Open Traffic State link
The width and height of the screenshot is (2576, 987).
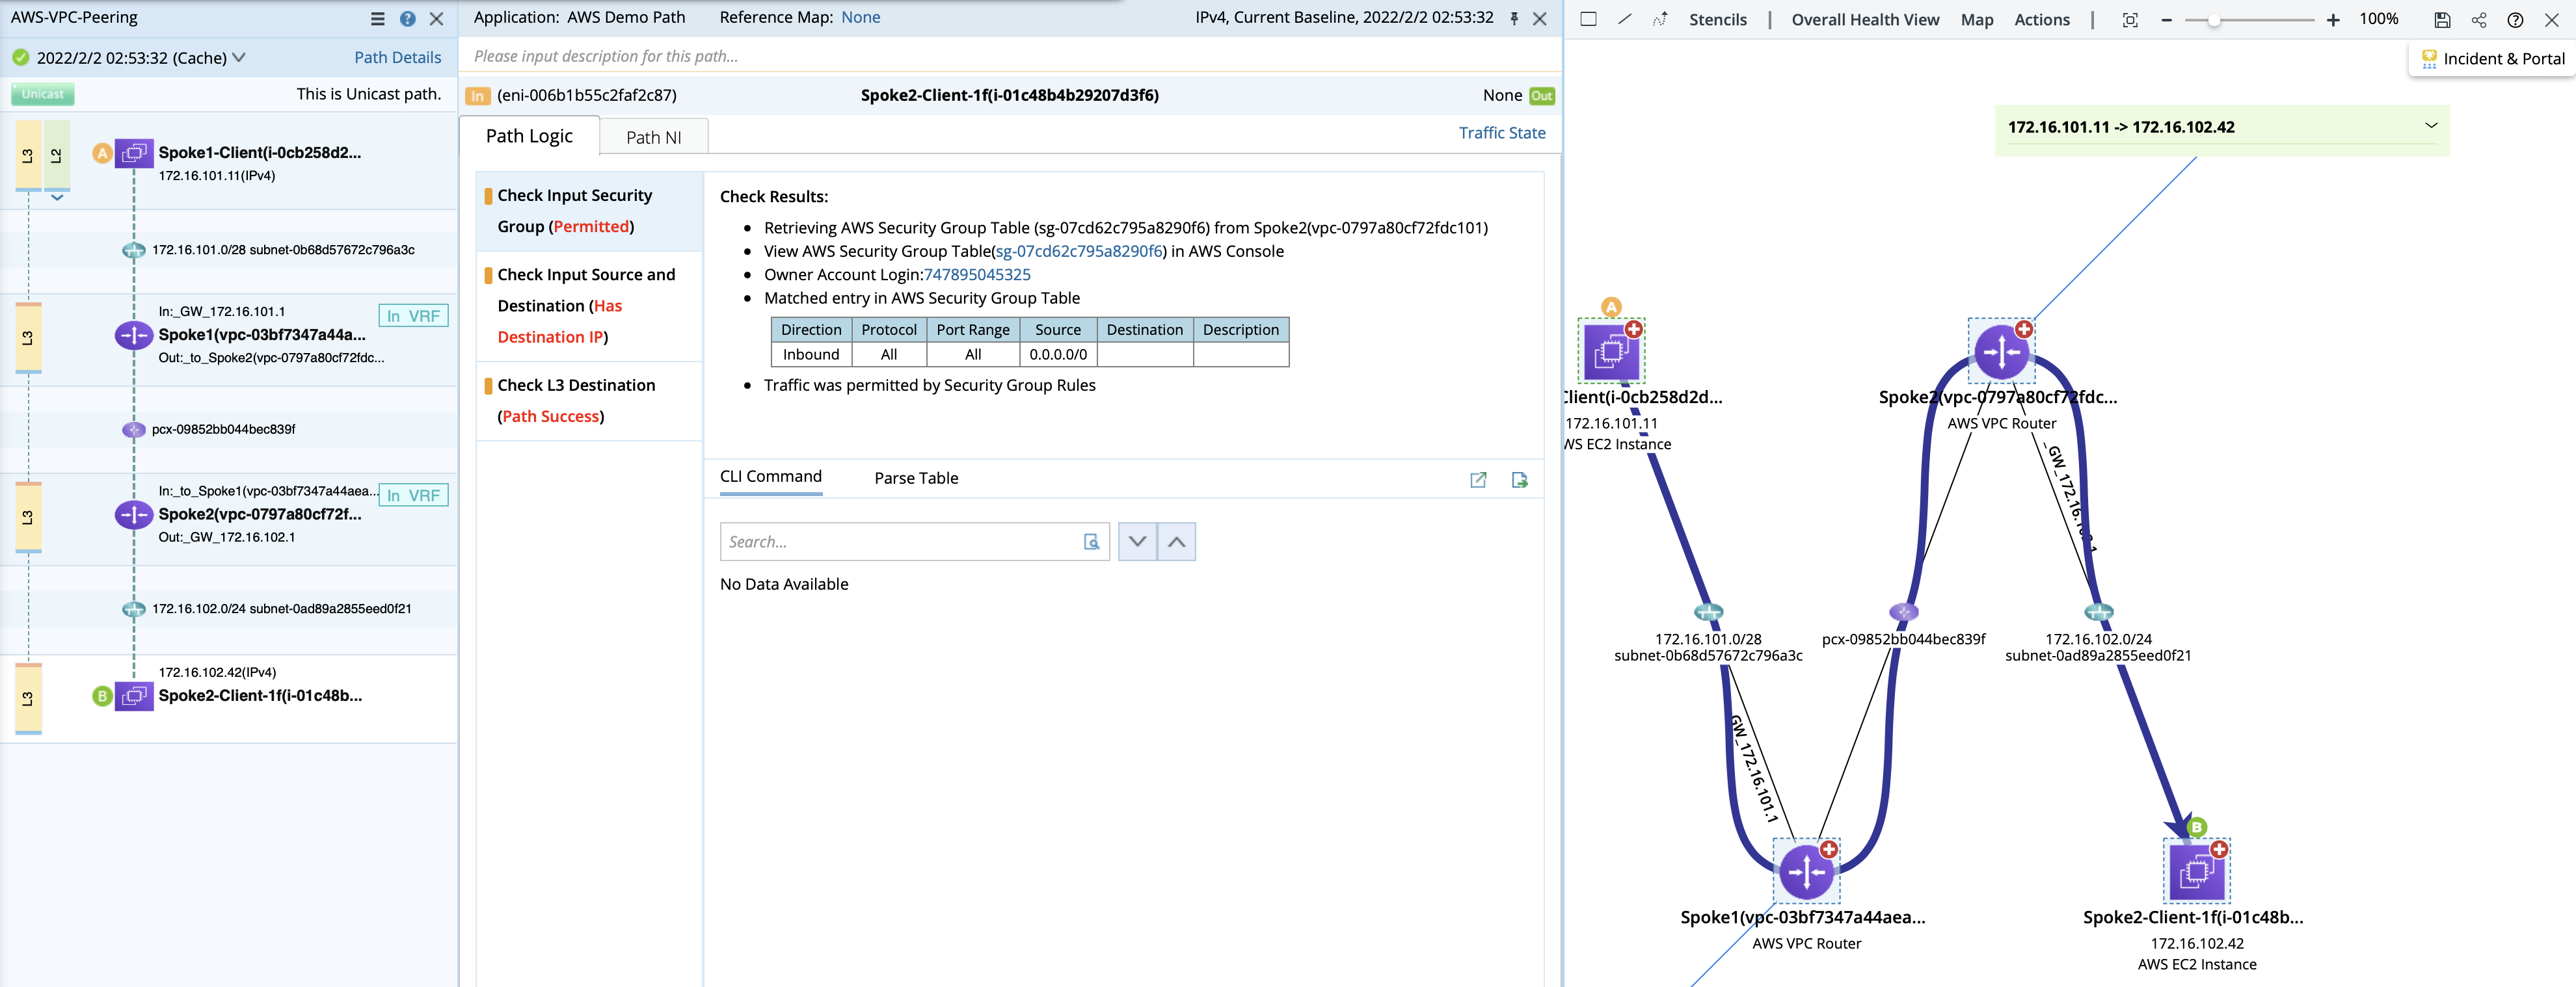pos(1502,133)
